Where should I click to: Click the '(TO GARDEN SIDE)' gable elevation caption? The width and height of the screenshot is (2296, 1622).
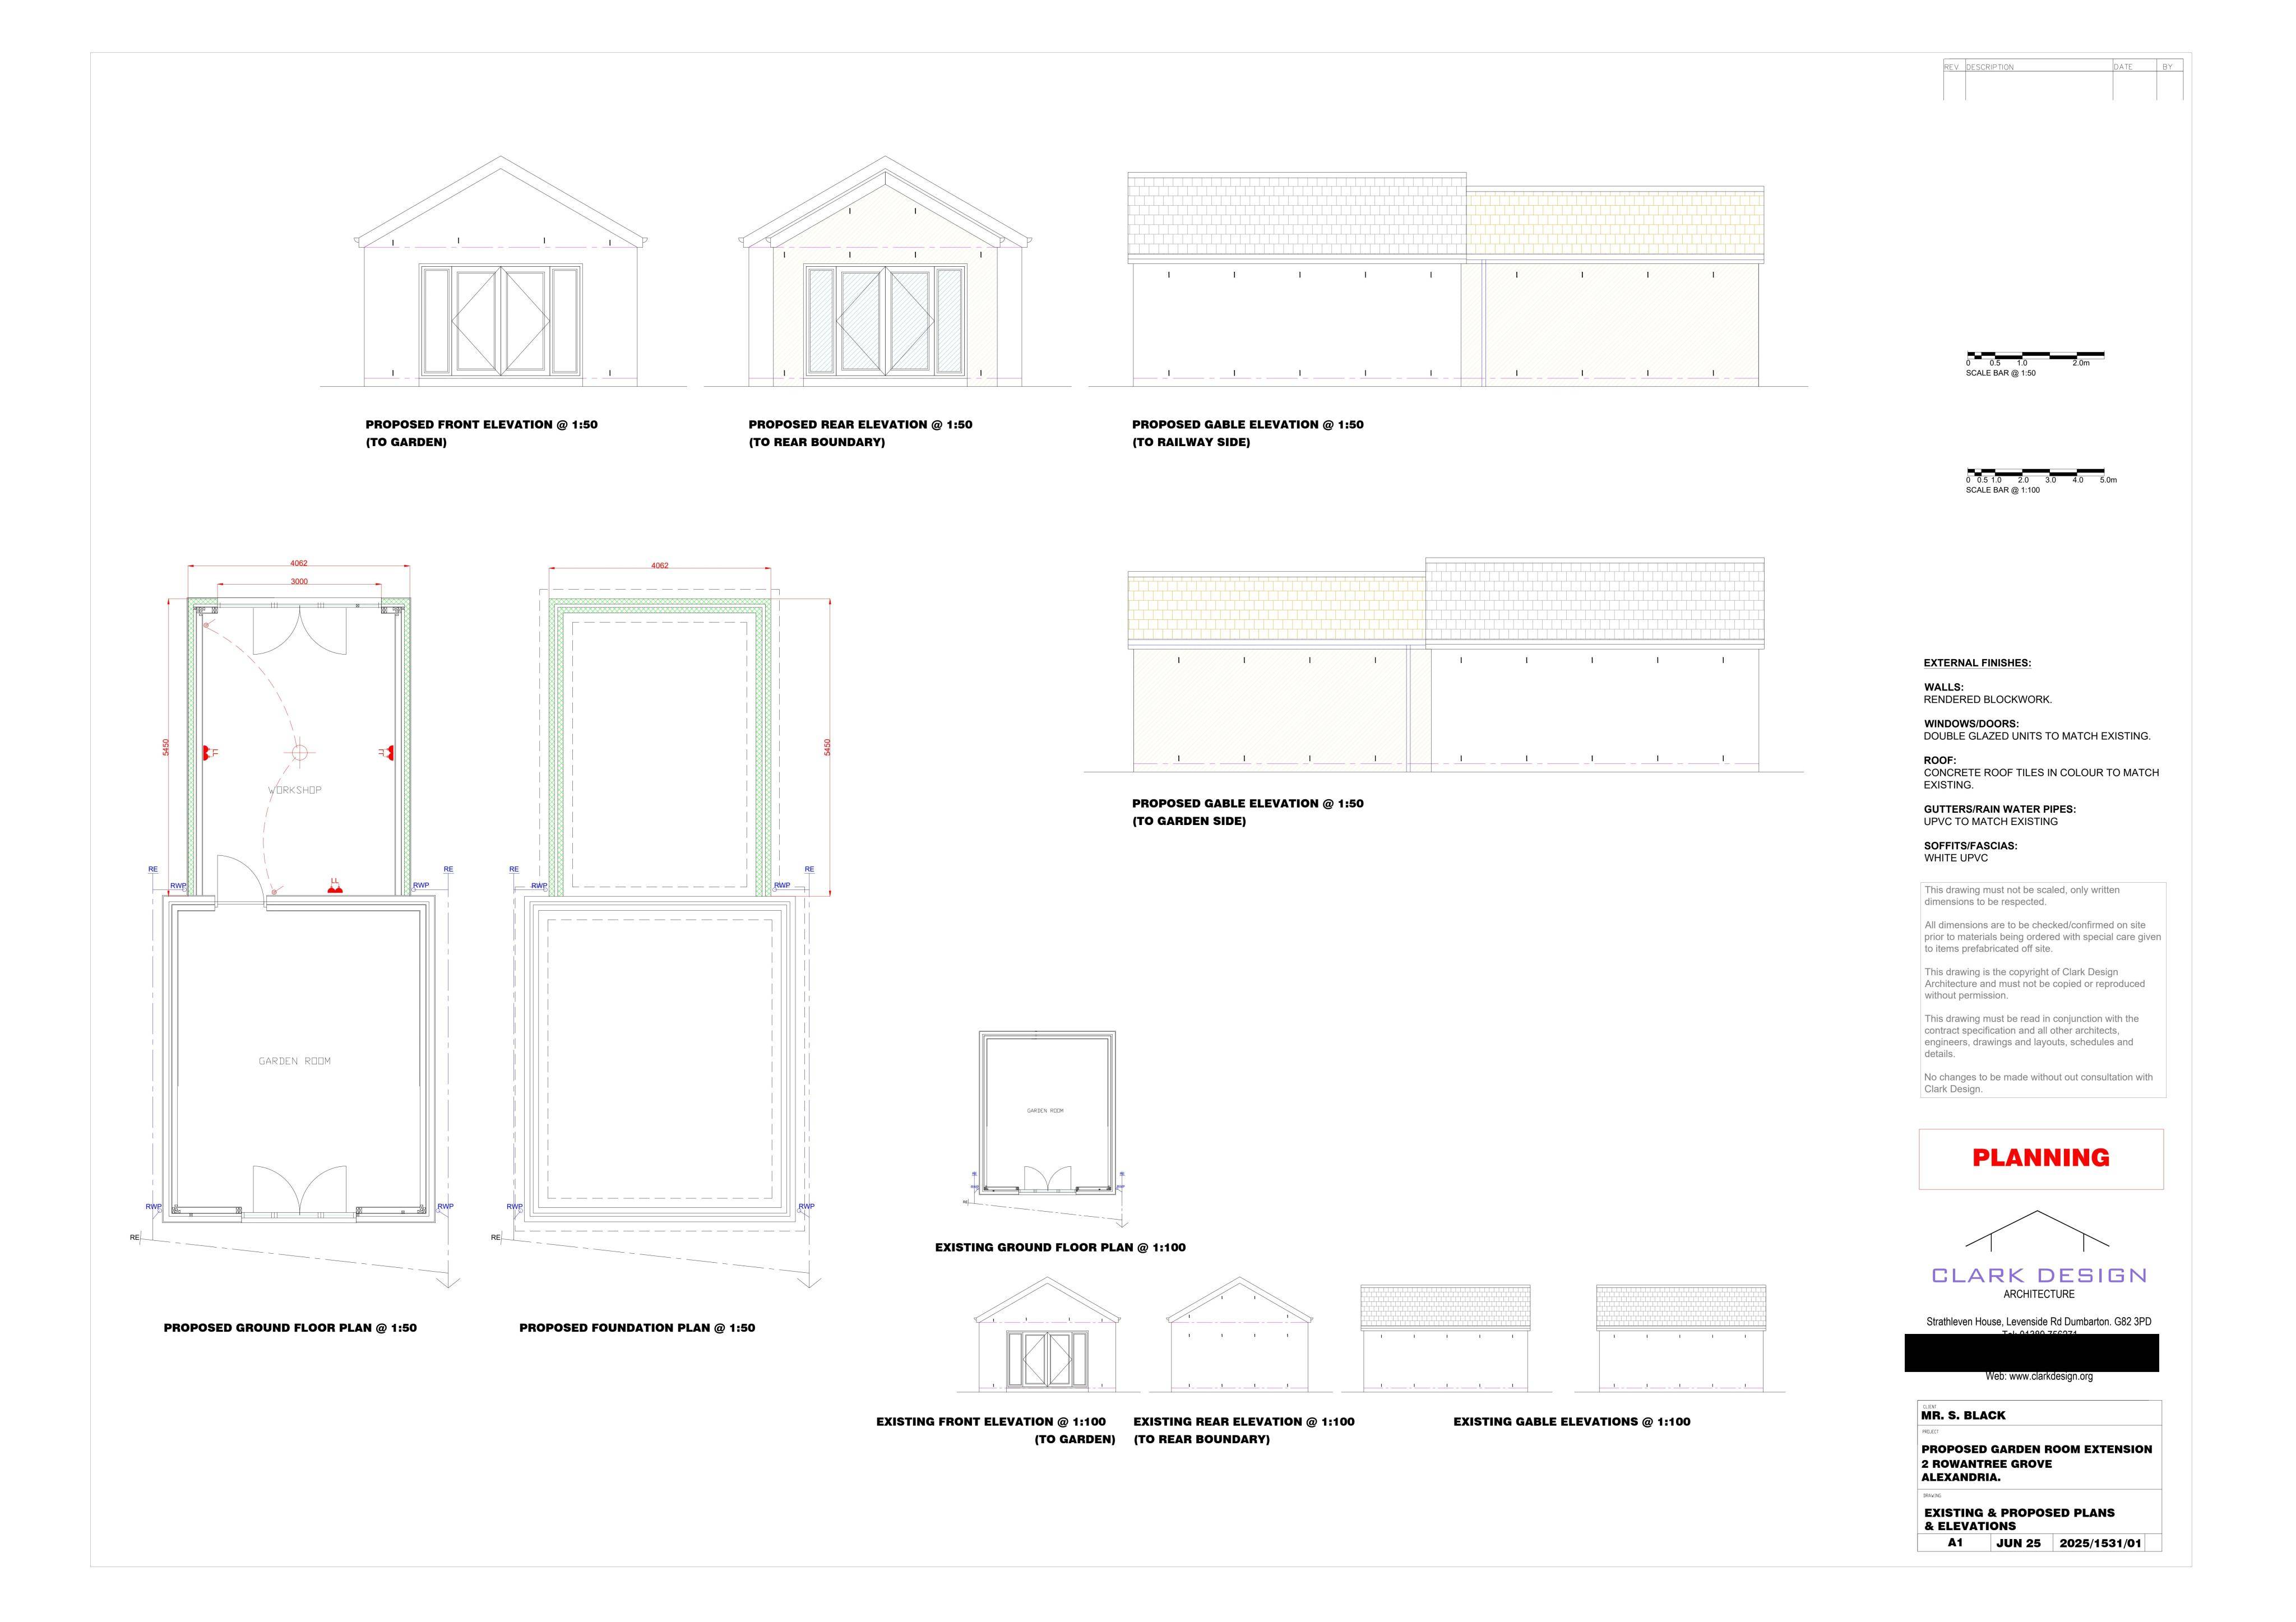[x=1189, y=821]
